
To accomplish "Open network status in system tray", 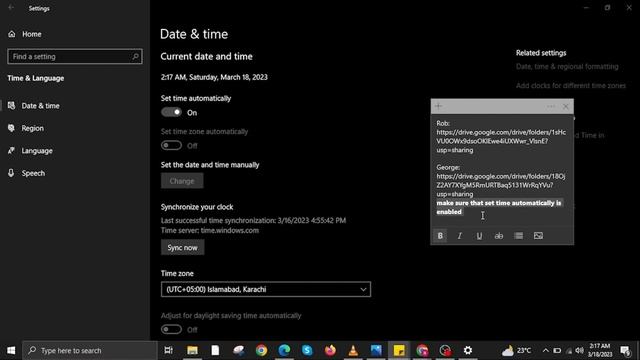I will tap(569, 350).
